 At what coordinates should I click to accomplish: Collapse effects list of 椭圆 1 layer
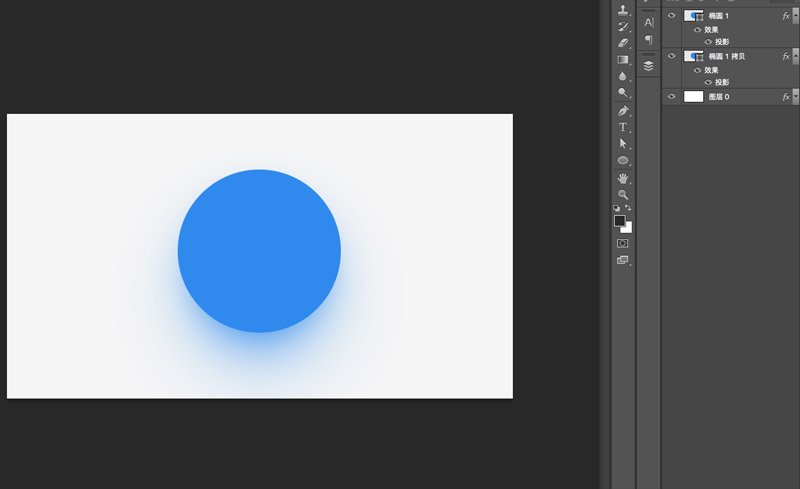(x=795, y=16)
